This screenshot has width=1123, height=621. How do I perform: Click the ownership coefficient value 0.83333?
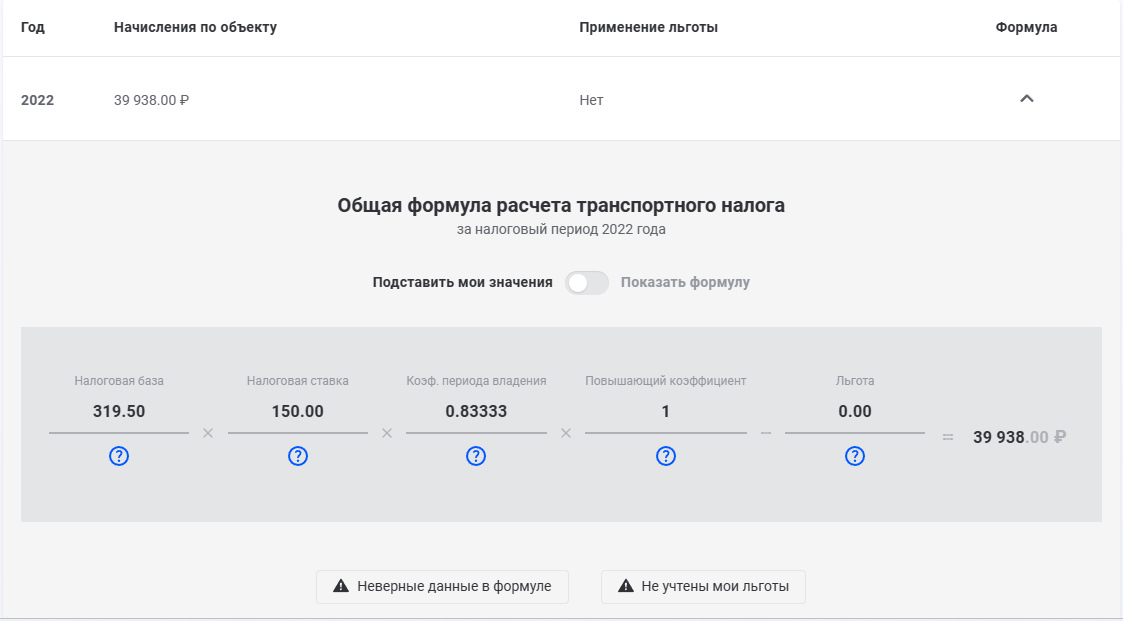click(476, 411)
